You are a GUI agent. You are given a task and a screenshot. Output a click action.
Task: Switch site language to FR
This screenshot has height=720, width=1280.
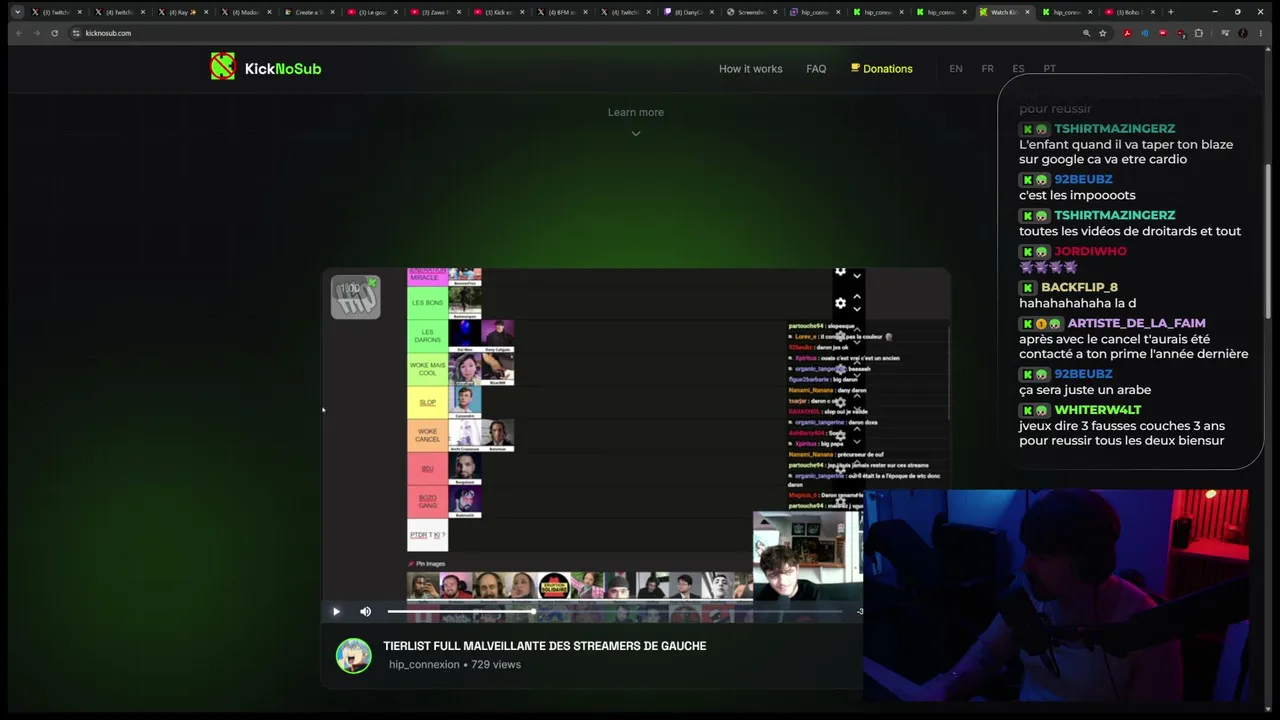[x=987, y=69]
